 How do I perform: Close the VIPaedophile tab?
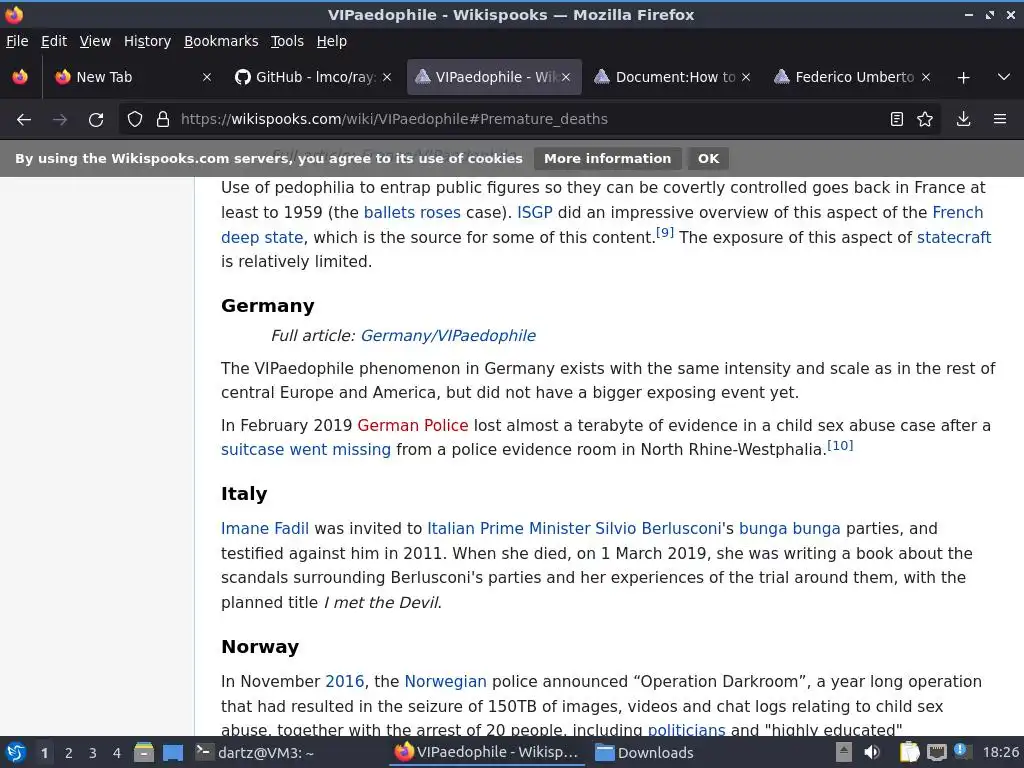[566, 77]
